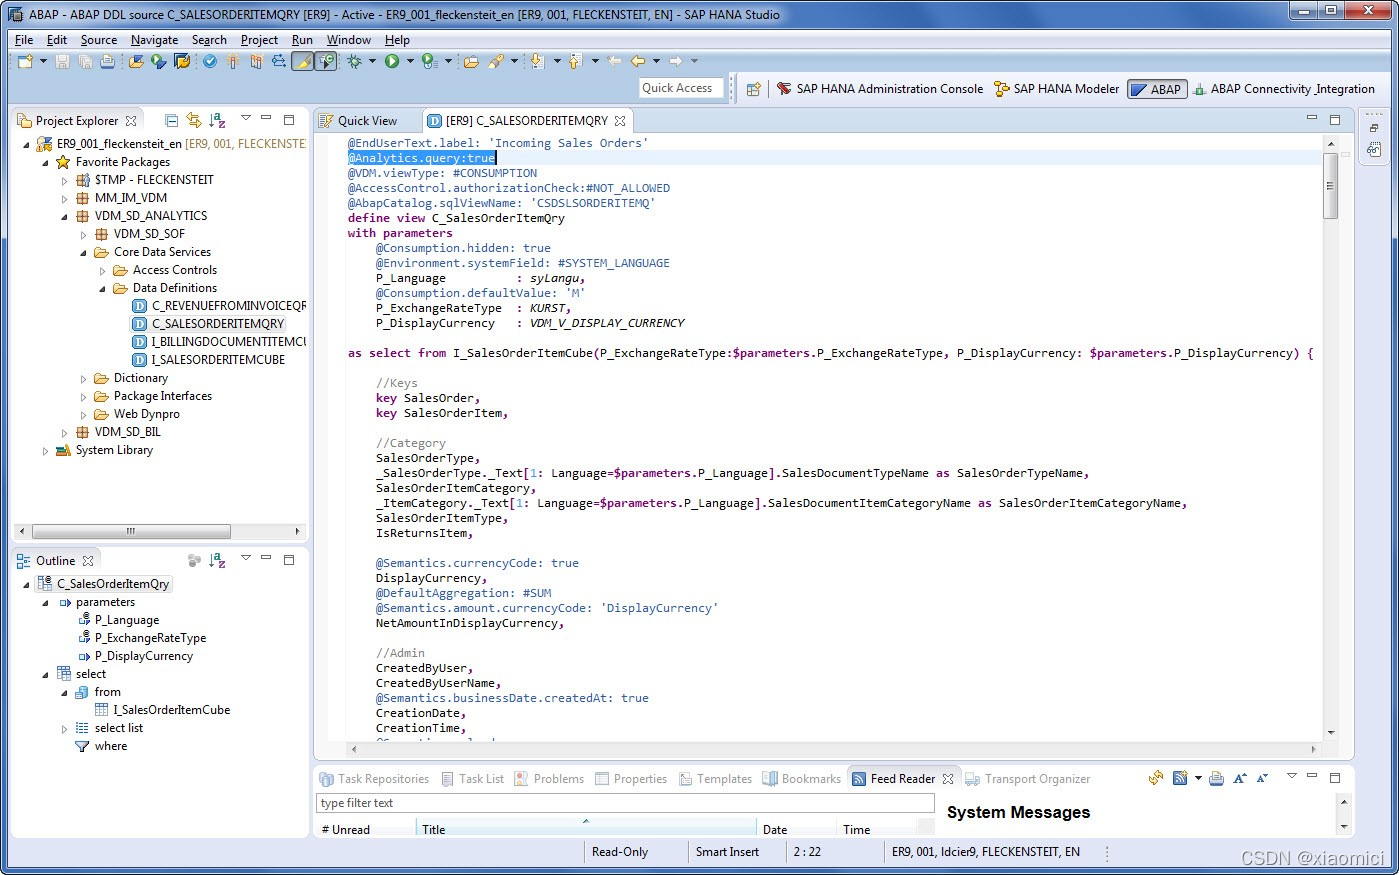Click the editor vertical scrollbar thumb

pos(1330,186)
